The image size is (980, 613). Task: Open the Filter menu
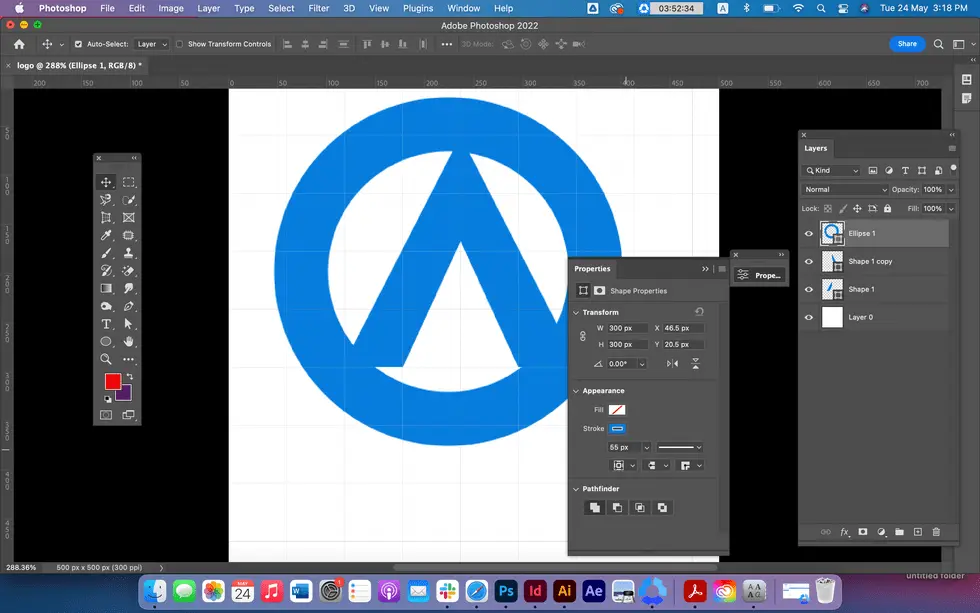pos(319,8)
